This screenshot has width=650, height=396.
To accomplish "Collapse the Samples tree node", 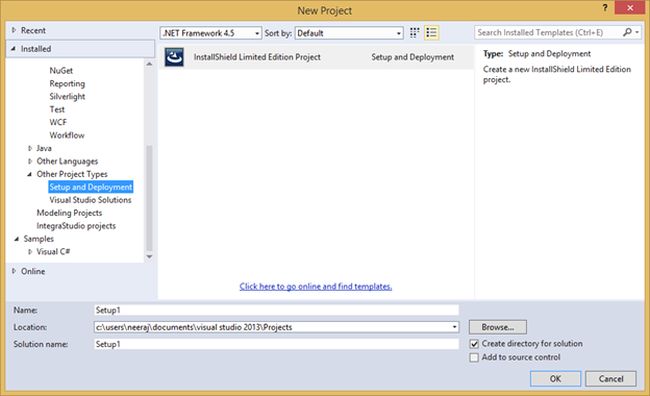I will click(17, 239).
